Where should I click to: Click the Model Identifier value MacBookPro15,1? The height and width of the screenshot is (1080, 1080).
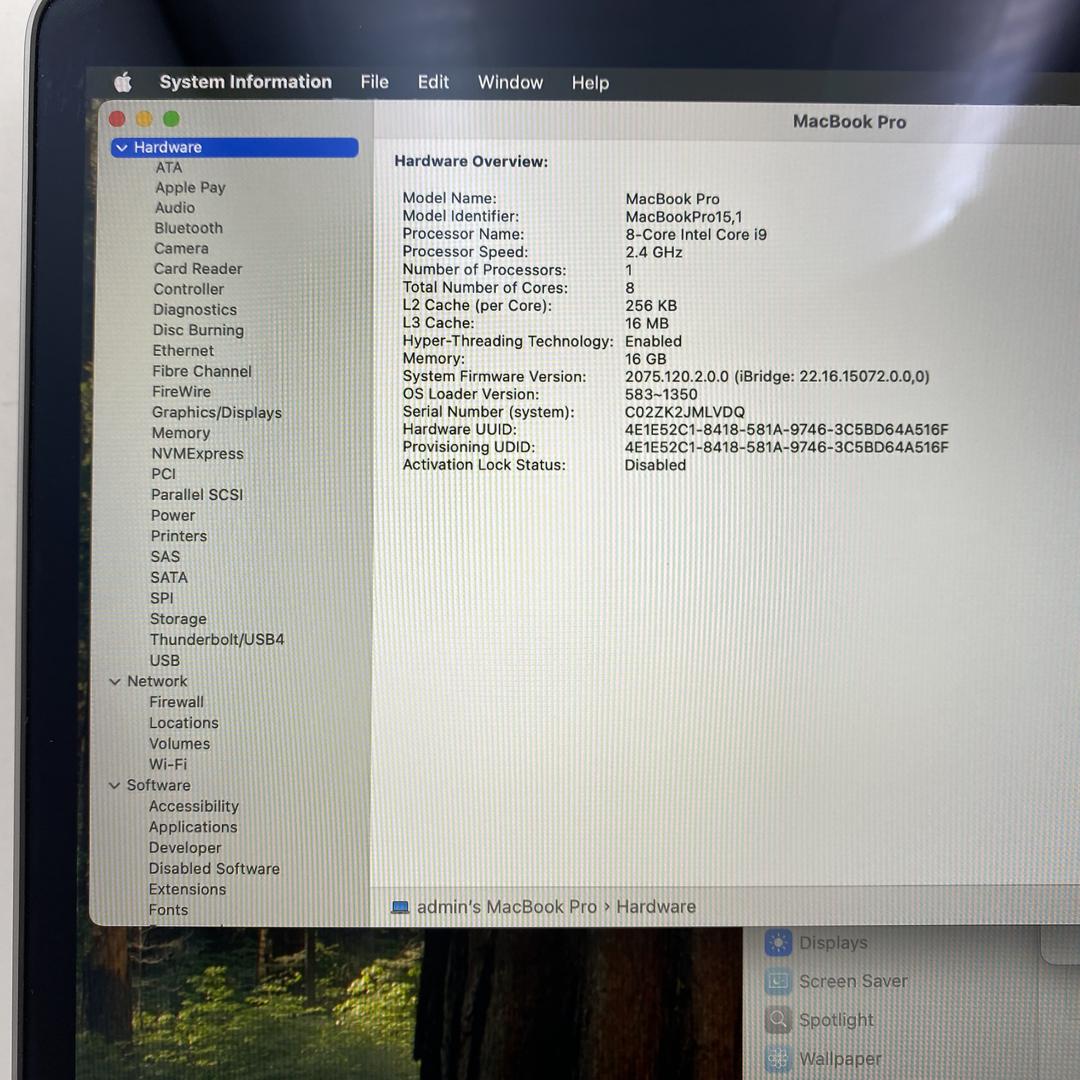tap(684, 217)
